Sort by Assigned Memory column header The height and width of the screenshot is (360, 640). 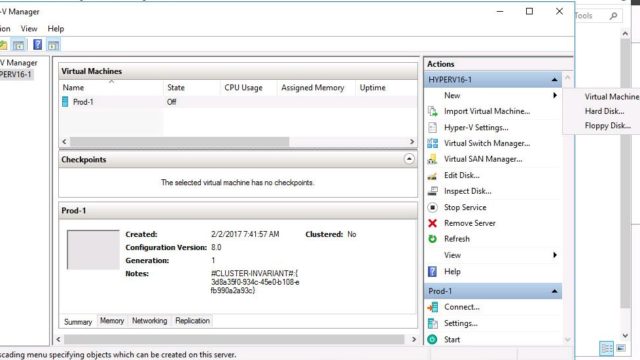point(316,88)
